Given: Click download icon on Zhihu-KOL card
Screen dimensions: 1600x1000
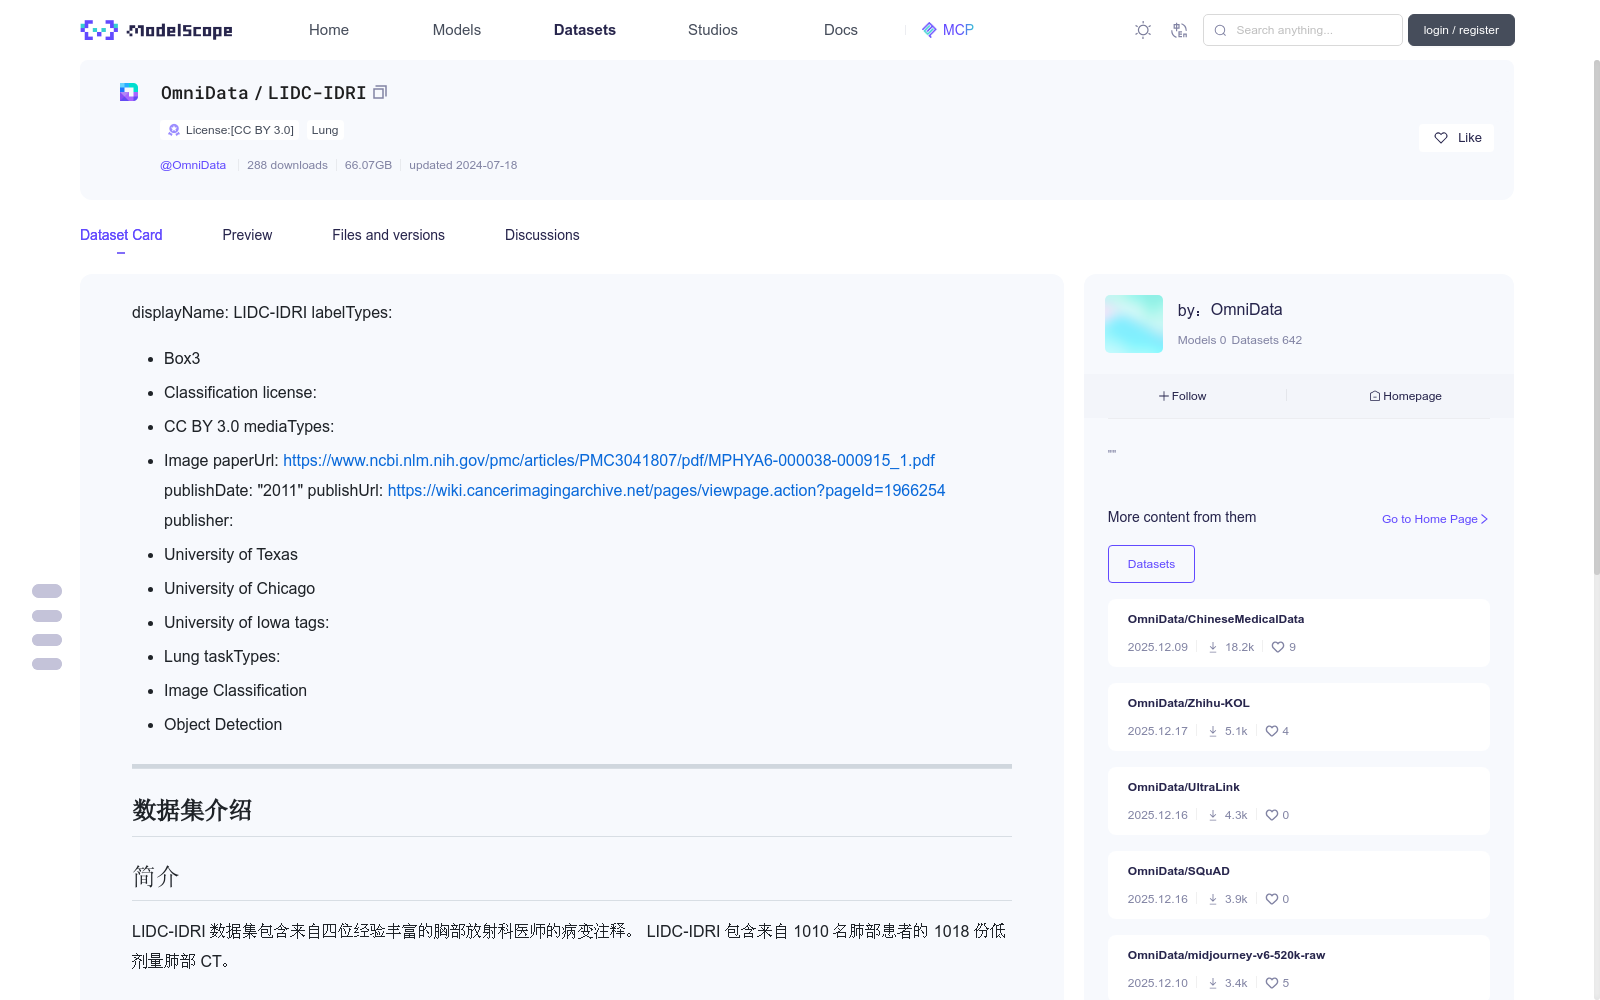Looking at the screenshot, I should (1213, 731).
